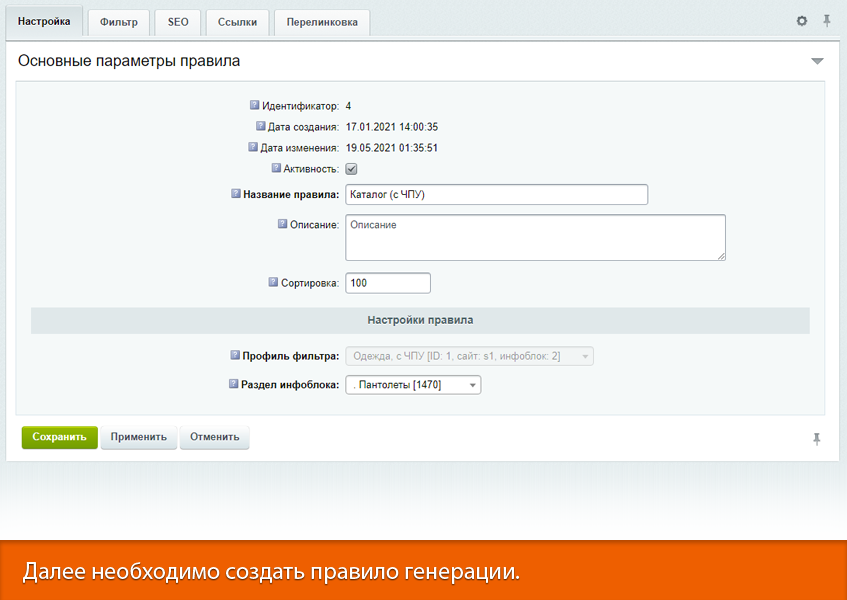
Task: Click the pin icon in the top corner
Action: pos(827,20)
